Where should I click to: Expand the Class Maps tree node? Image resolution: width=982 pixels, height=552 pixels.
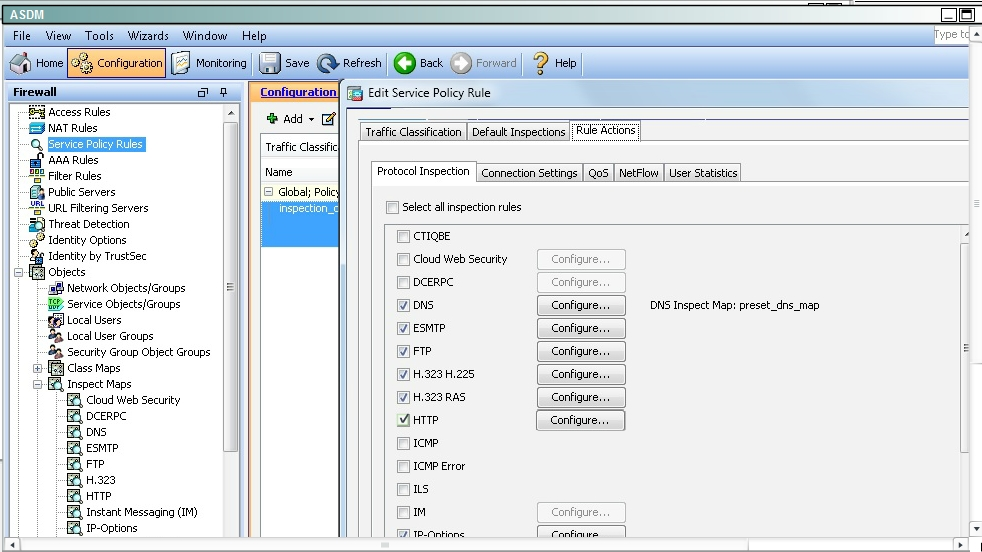38,368
